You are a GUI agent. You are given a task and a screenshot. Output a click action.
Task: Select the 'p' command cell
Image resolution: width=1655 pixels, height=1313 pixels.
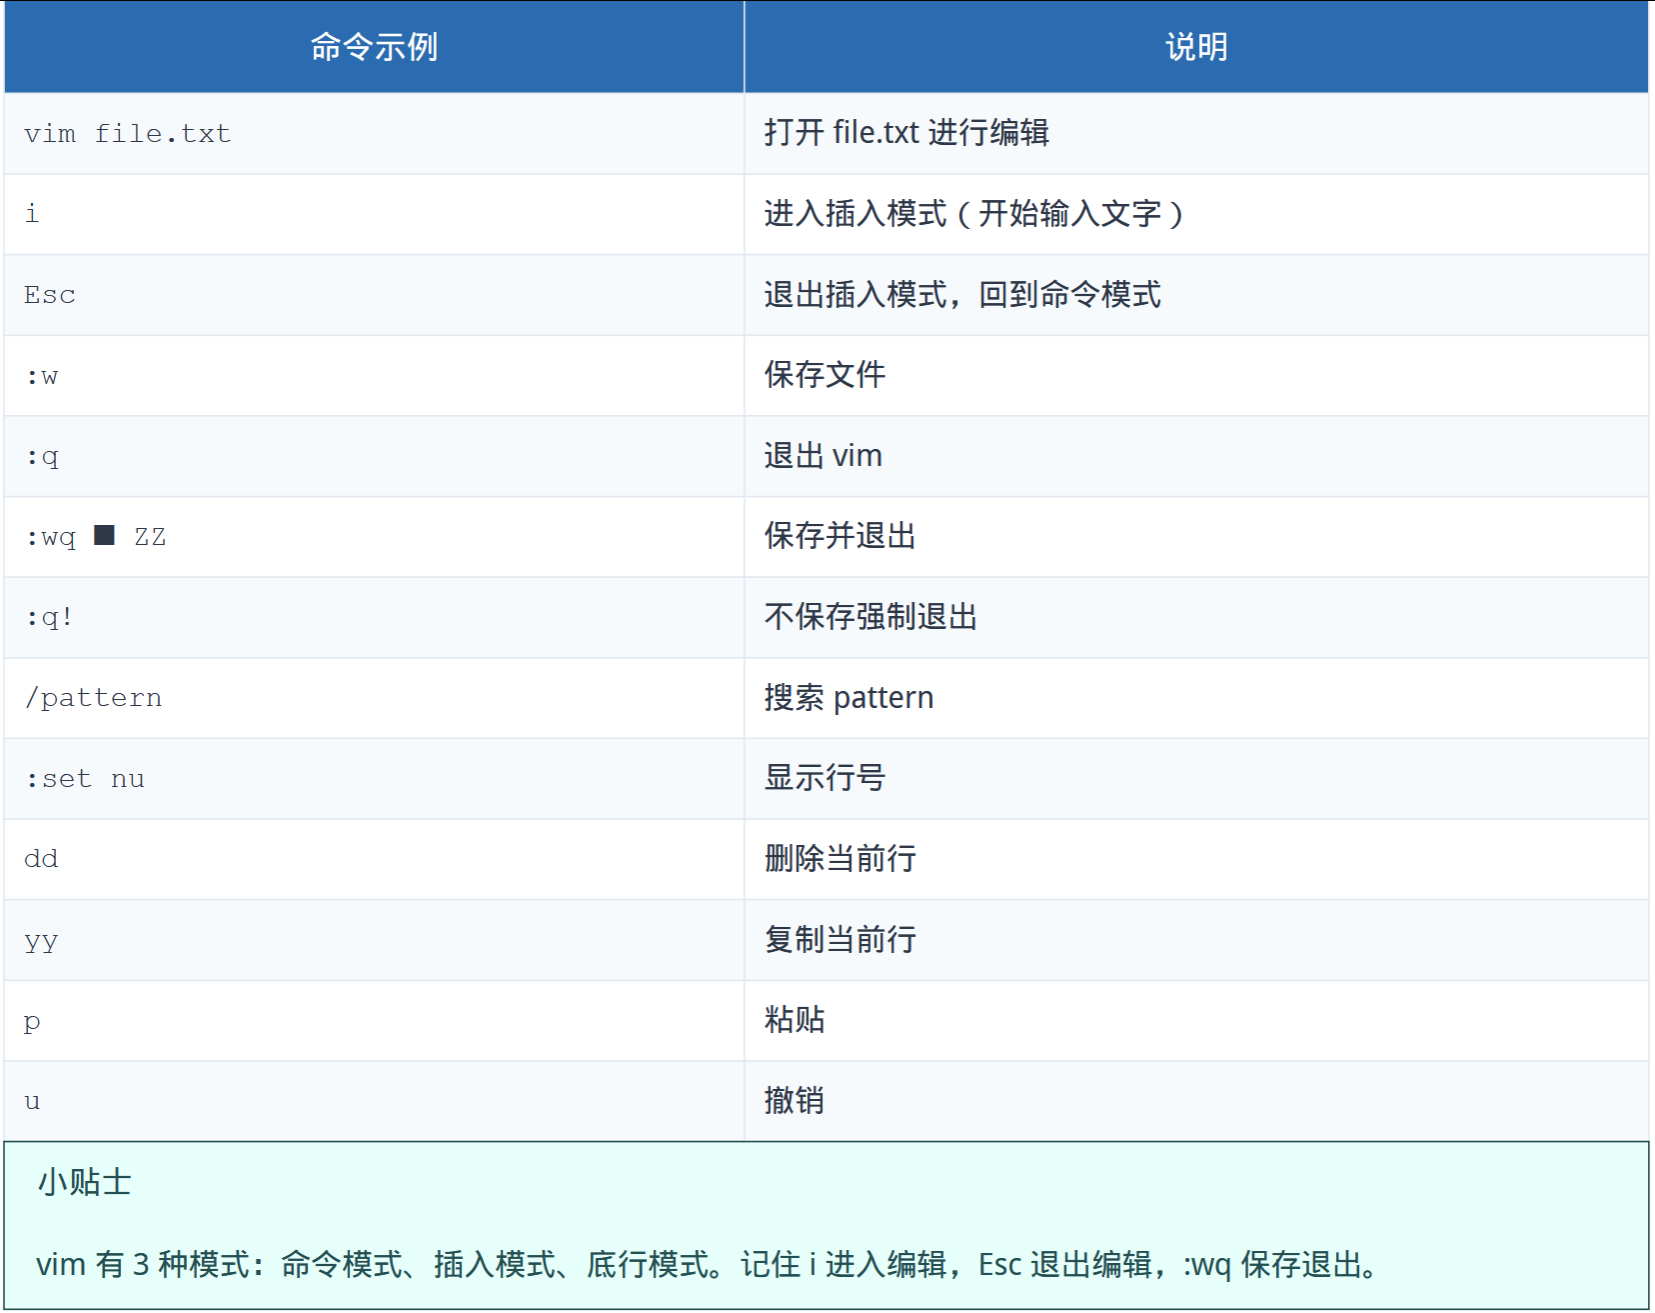pyautogui.click(x=374, y=1021)
